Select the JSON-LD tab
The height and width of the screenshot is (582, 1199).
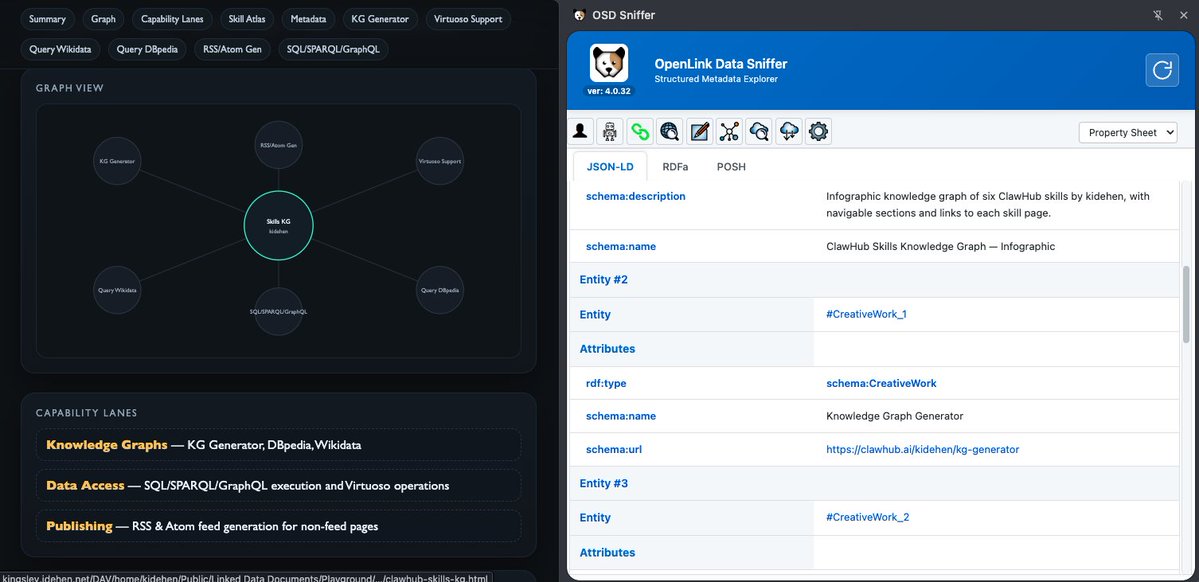(609, 166)
